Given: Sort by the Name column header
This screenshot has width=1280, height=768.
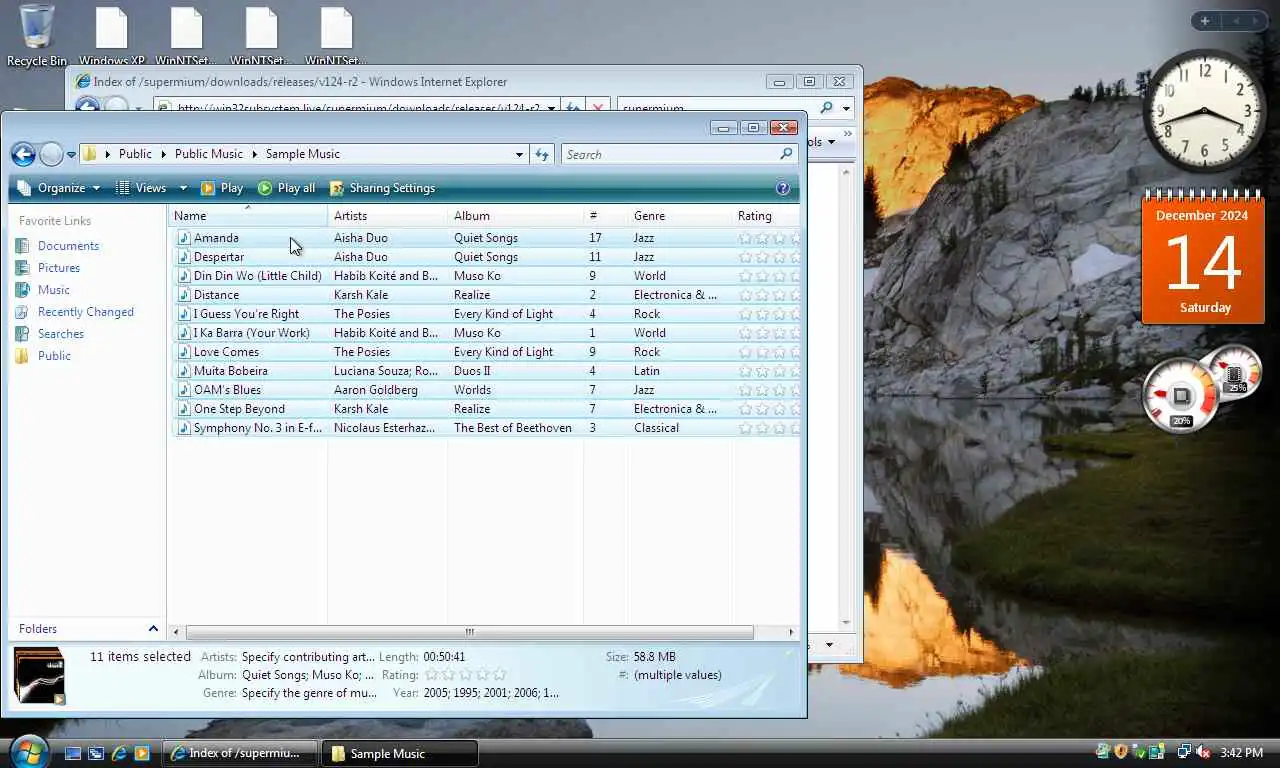Looking at the screenshot, I should [x=248, y=216].
